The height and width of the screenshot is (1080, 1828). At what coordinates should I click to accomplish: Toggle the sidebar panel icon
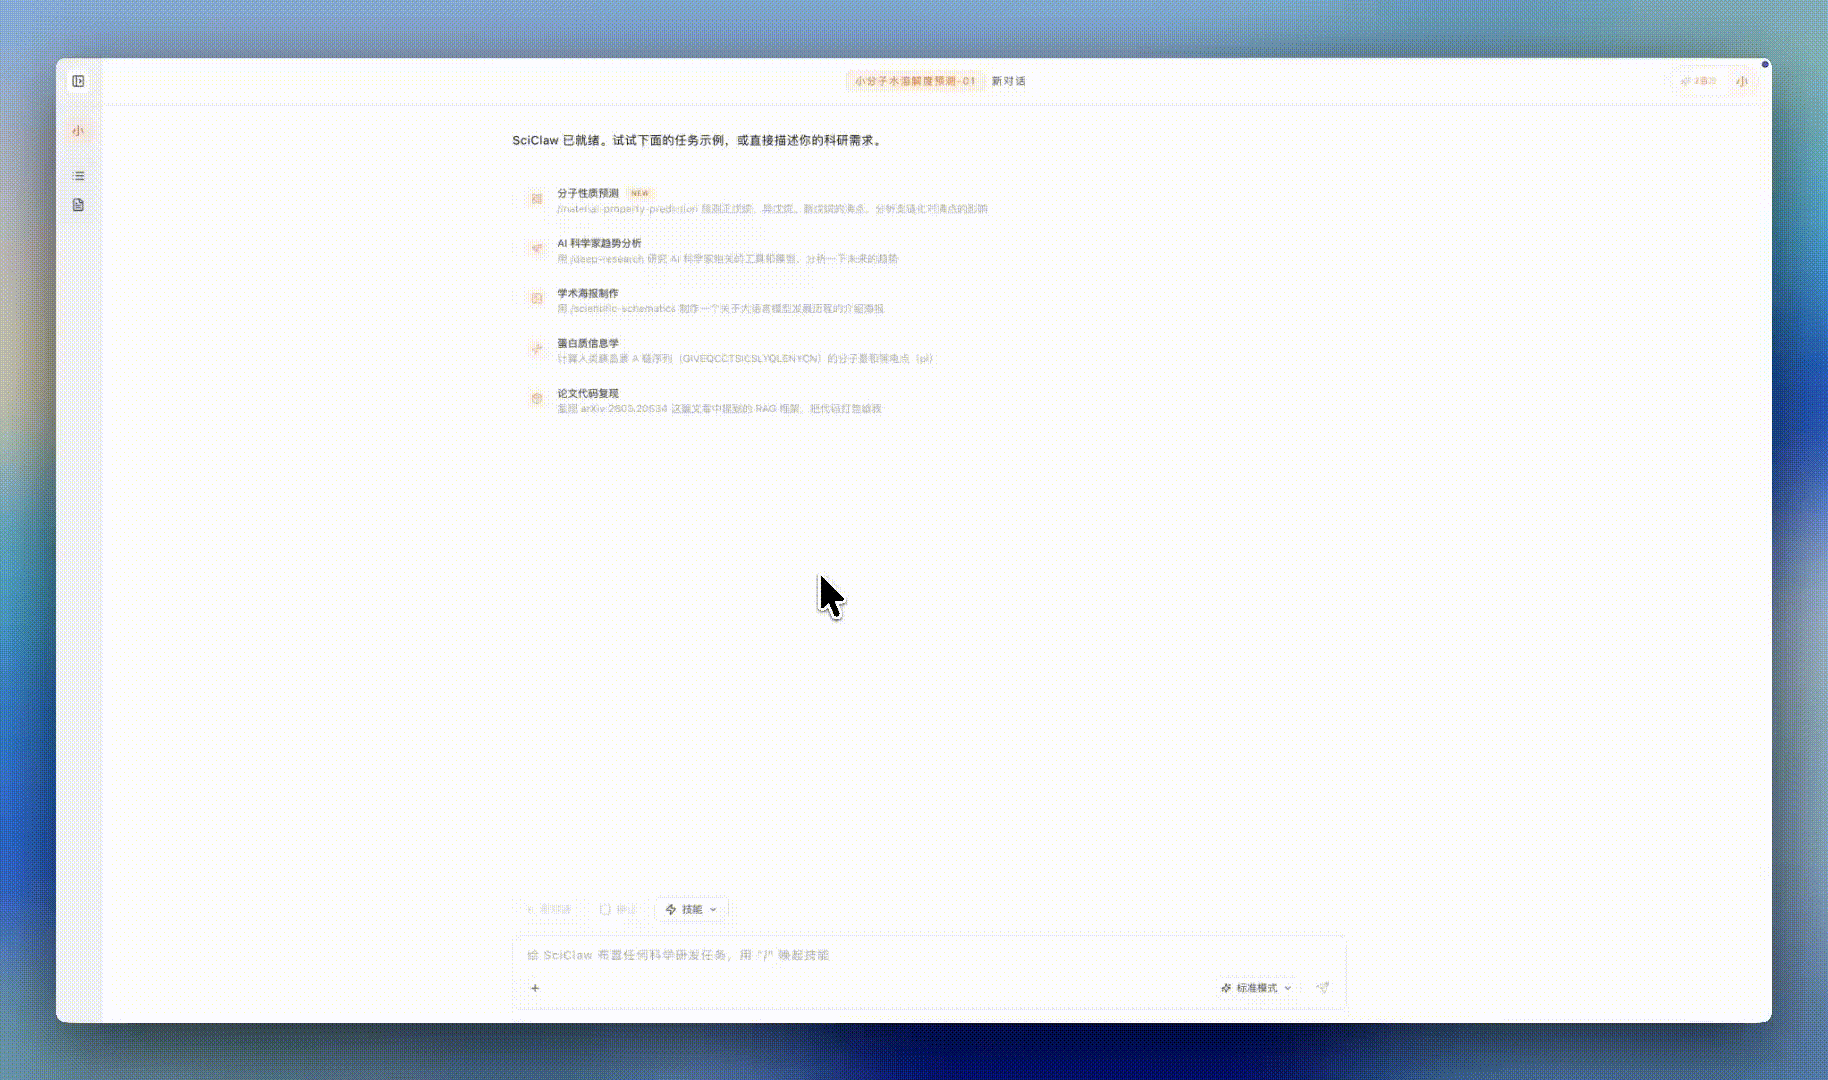78,81
